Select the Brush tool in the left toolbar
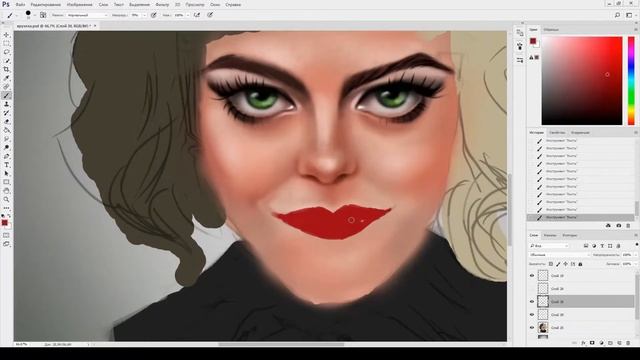The height and width of the screenshot is (360, 640). (x=6, y=96)
